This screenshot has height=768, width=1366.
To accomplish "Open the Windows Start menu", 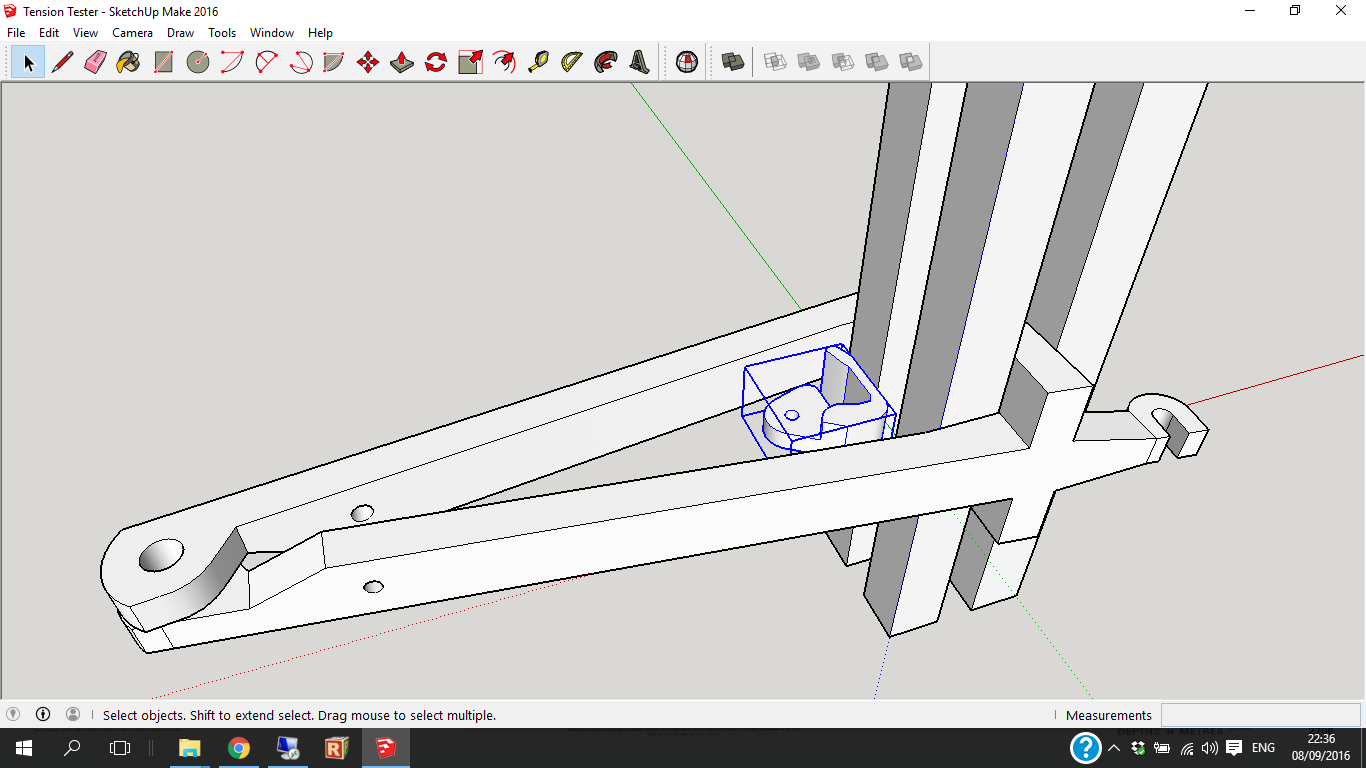I will (x=23, y=747).
